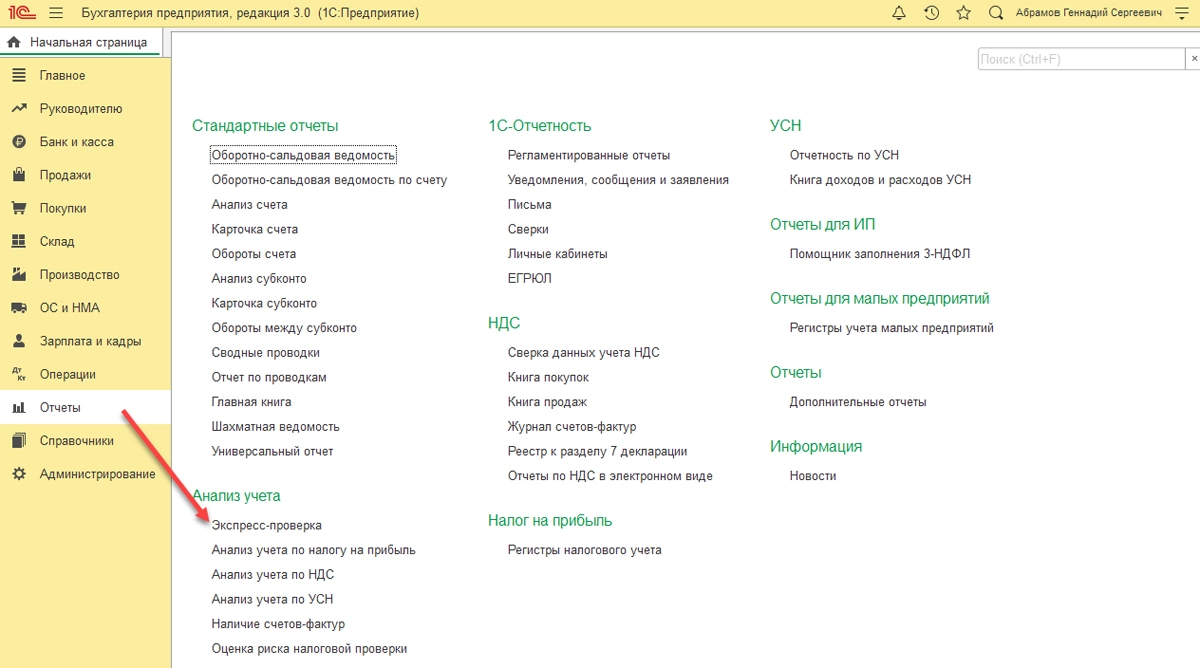Switch to the Начальная страница tab

80,43
